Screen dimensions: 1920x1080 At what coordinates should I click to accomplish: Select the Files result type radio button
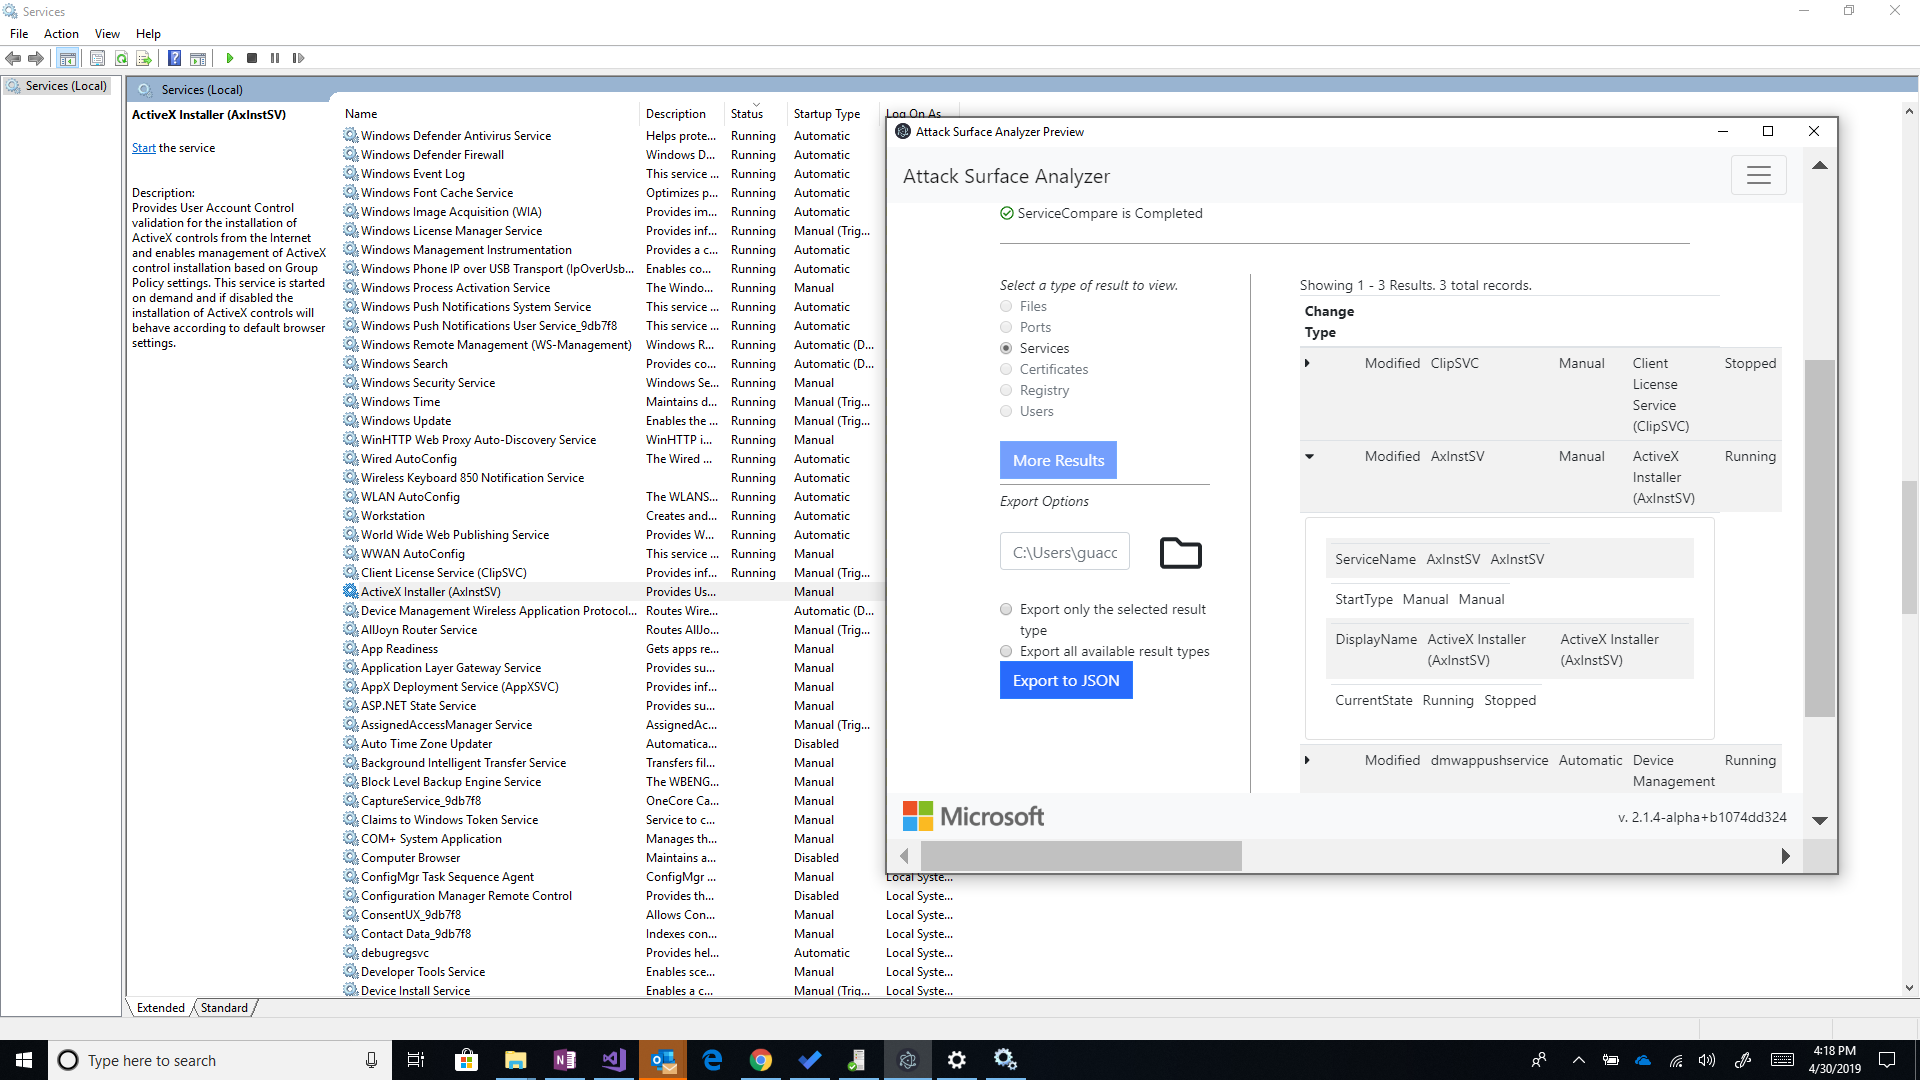click(1006, 306)
